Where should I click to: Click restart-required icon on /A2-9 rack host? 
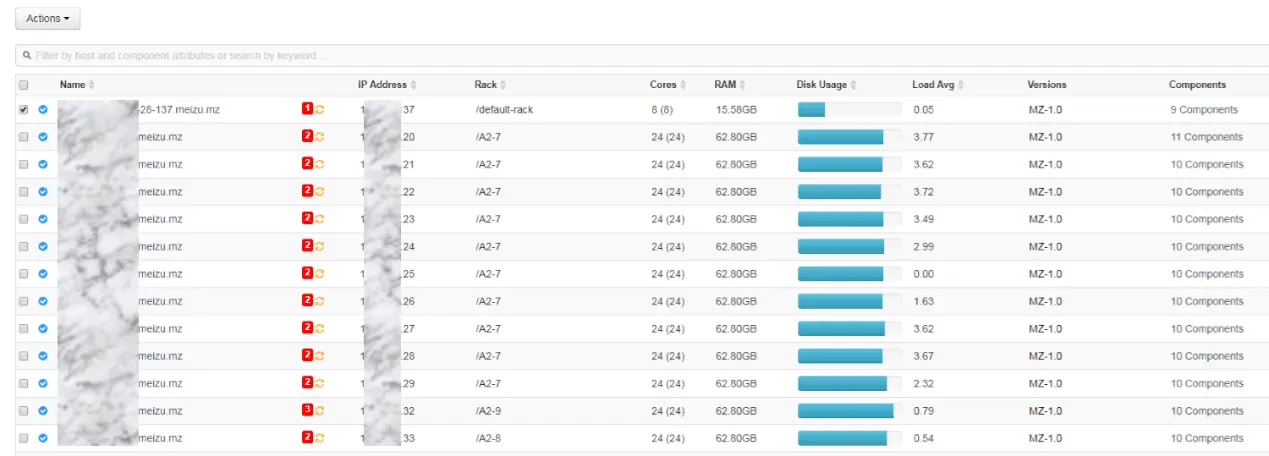pyautogui.click(x=320, y=410)
